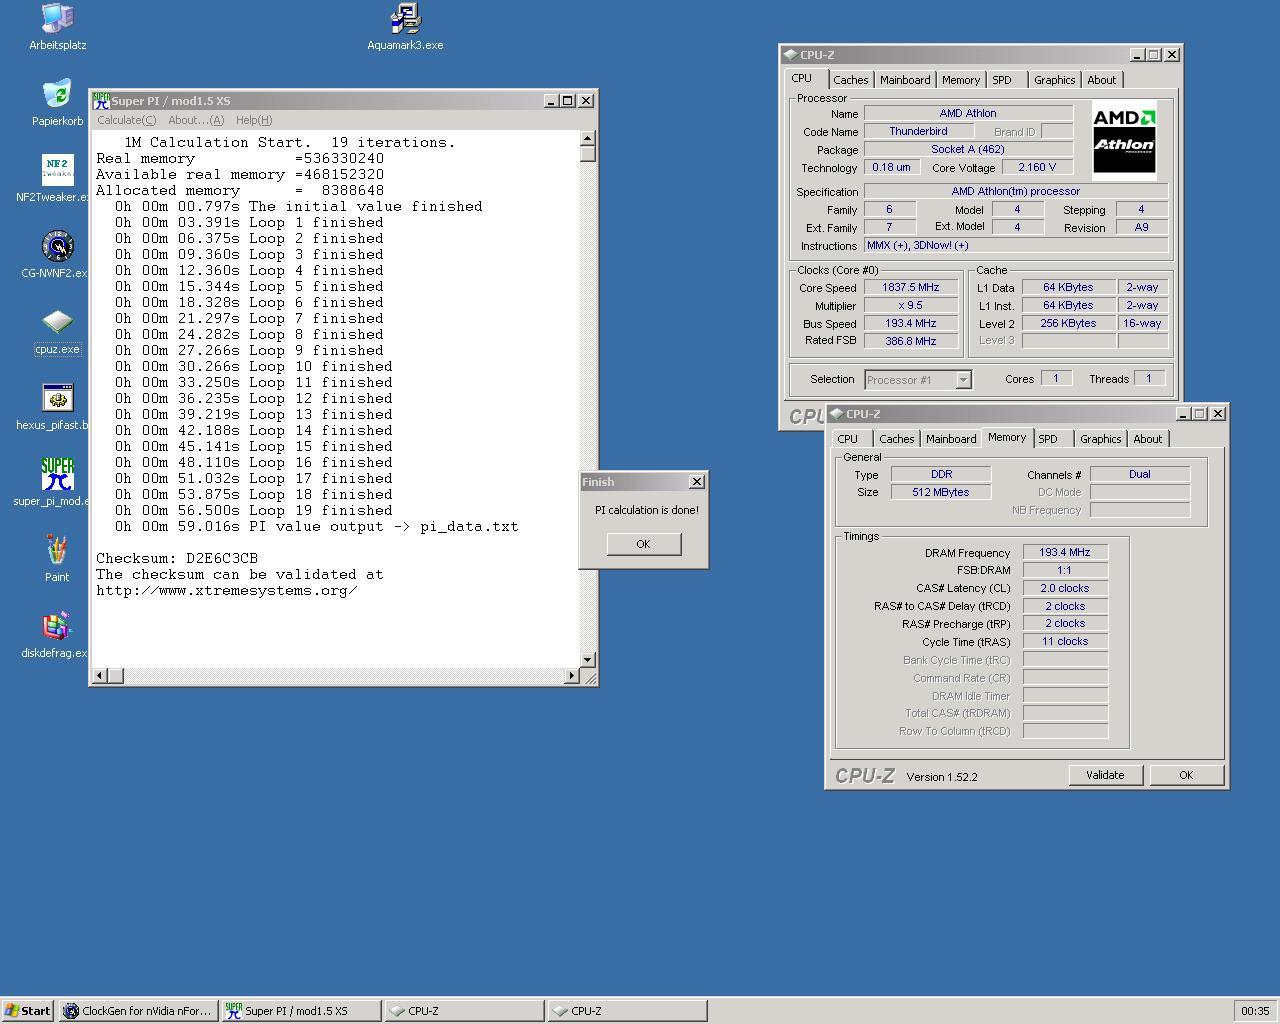Click the Channels # Dual field

1140,475
